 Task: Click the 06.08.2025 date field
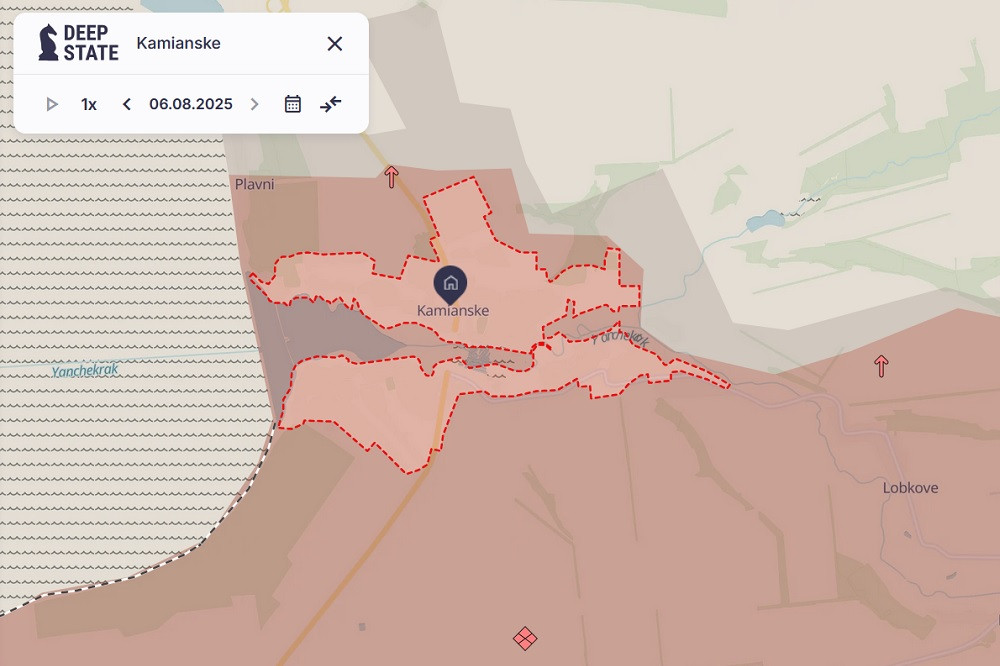[x=190, y=104]
